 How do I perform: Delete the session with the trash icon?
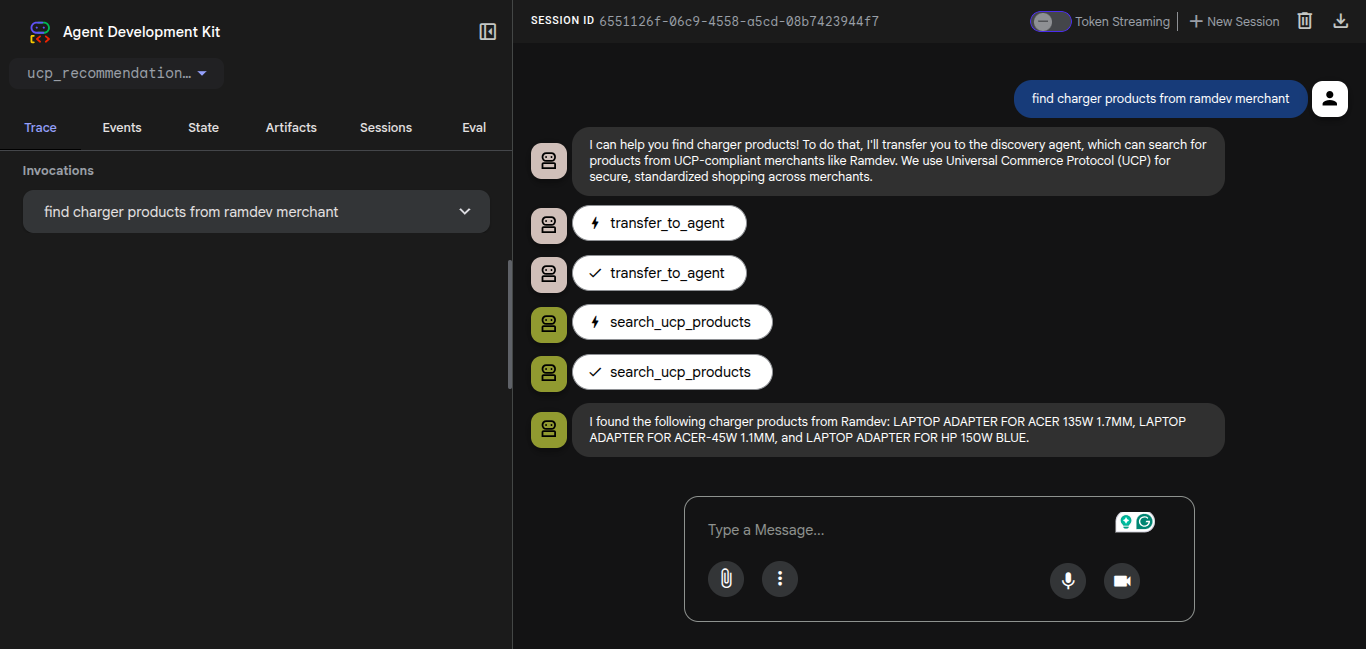coord(1304,20)
